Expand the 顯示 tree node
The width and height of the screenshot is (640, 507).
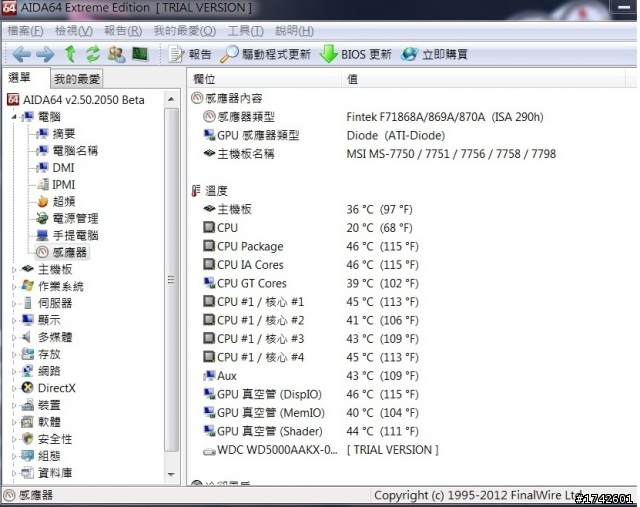coord(14,320)
